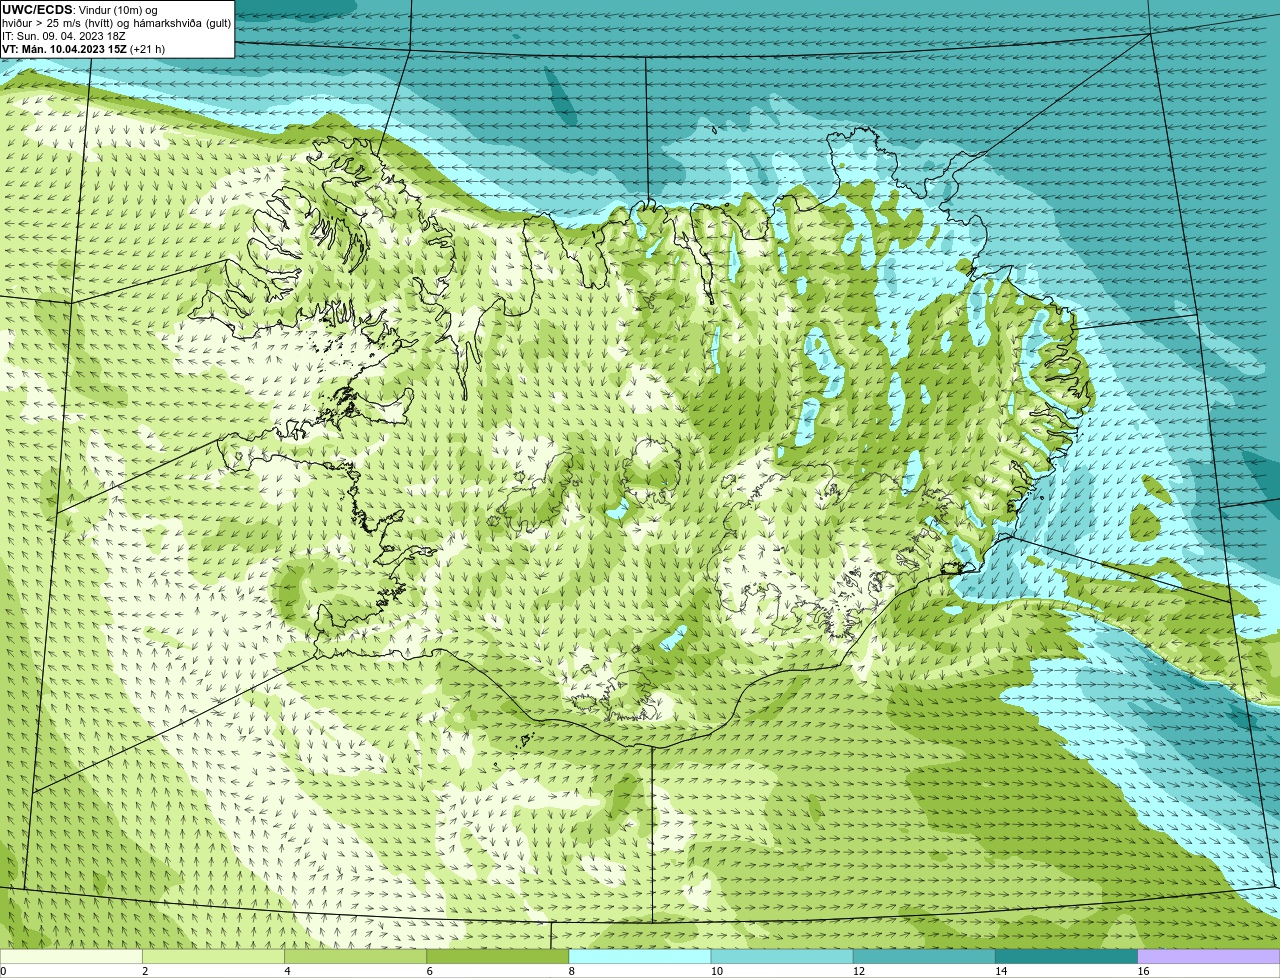
Task: Click the "12" scale label
Action: (x=859, y=971)
